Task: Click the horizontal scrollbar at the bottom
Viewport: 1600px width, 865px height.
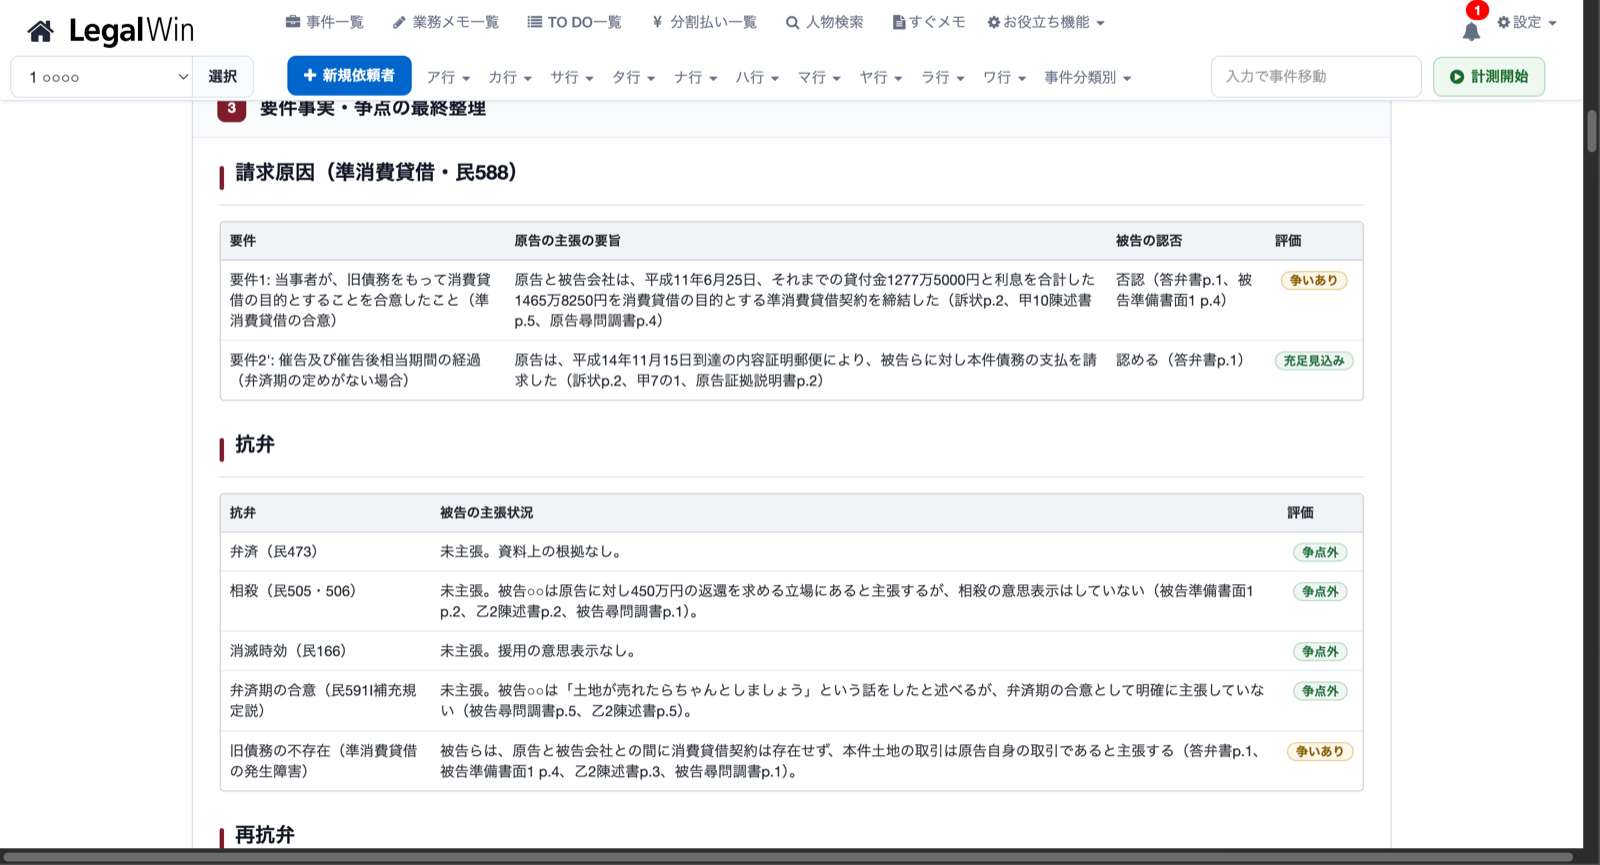Action: [x=787, y=857]
